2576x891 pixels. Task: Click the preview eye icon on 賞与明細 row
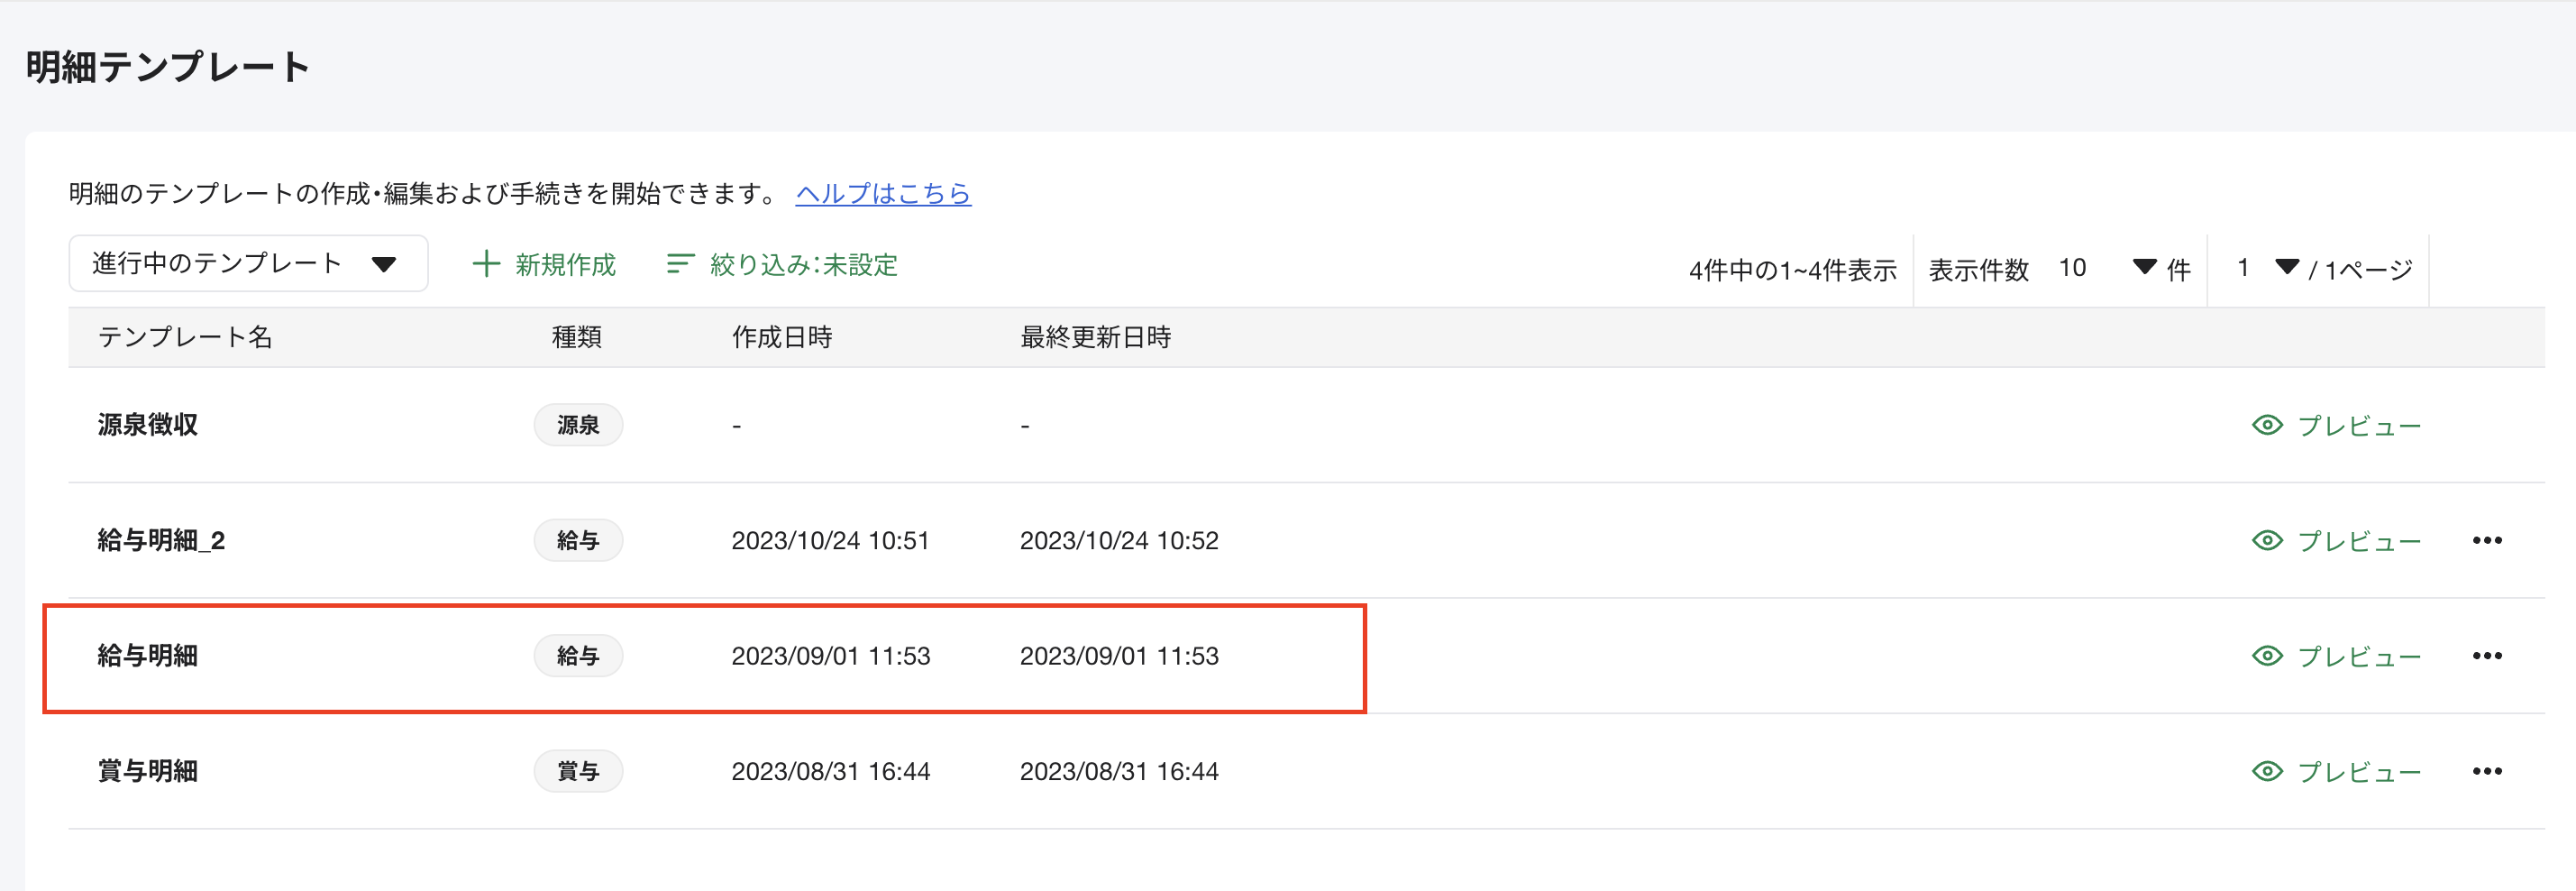(2268, 770)
